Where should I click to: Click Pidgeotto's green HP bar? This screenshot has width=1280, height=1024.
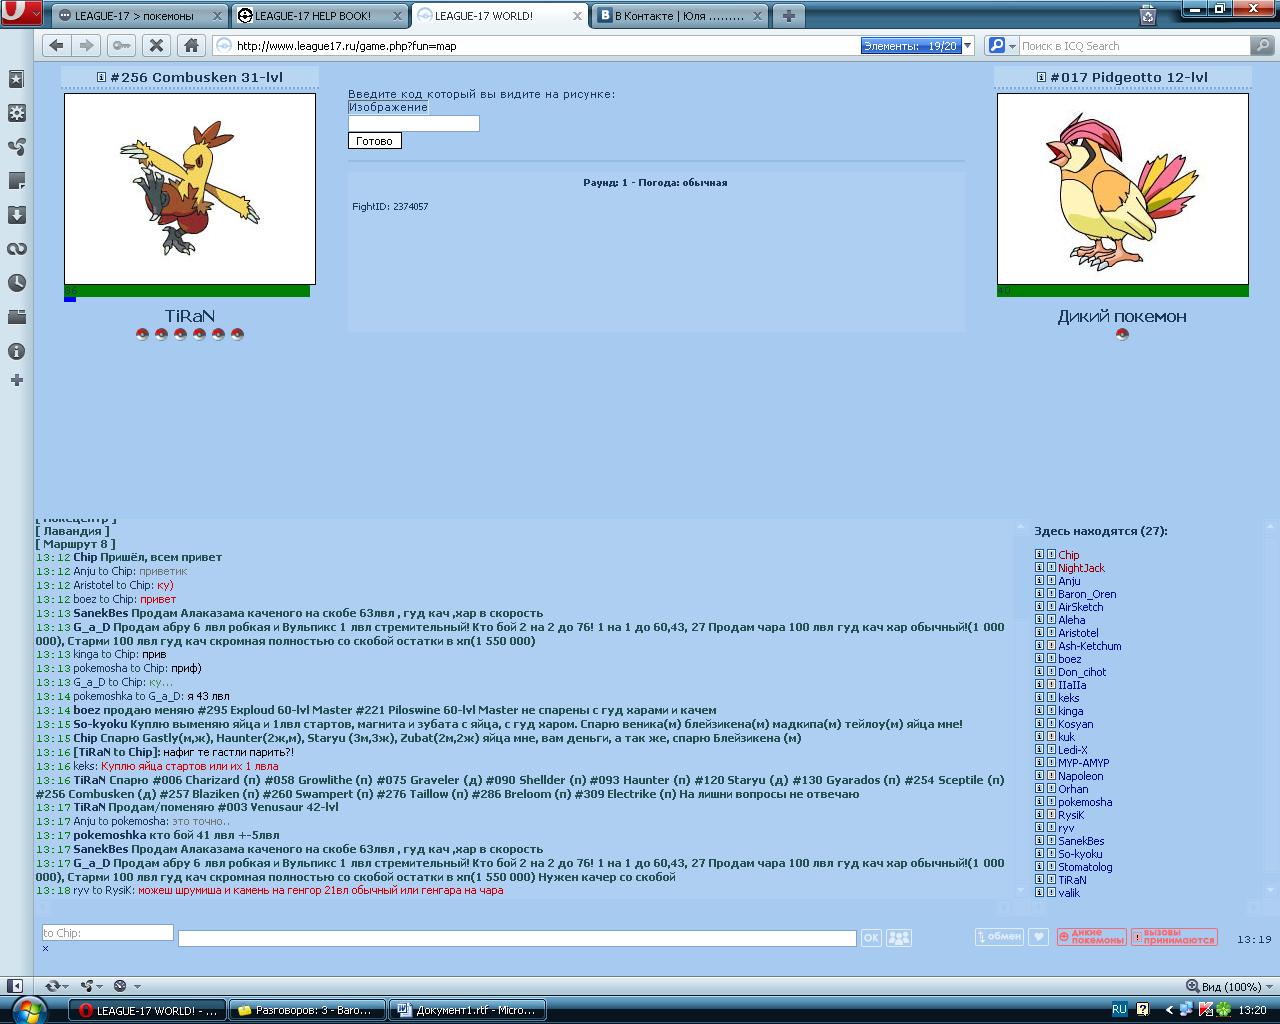tap(1123, 291)
